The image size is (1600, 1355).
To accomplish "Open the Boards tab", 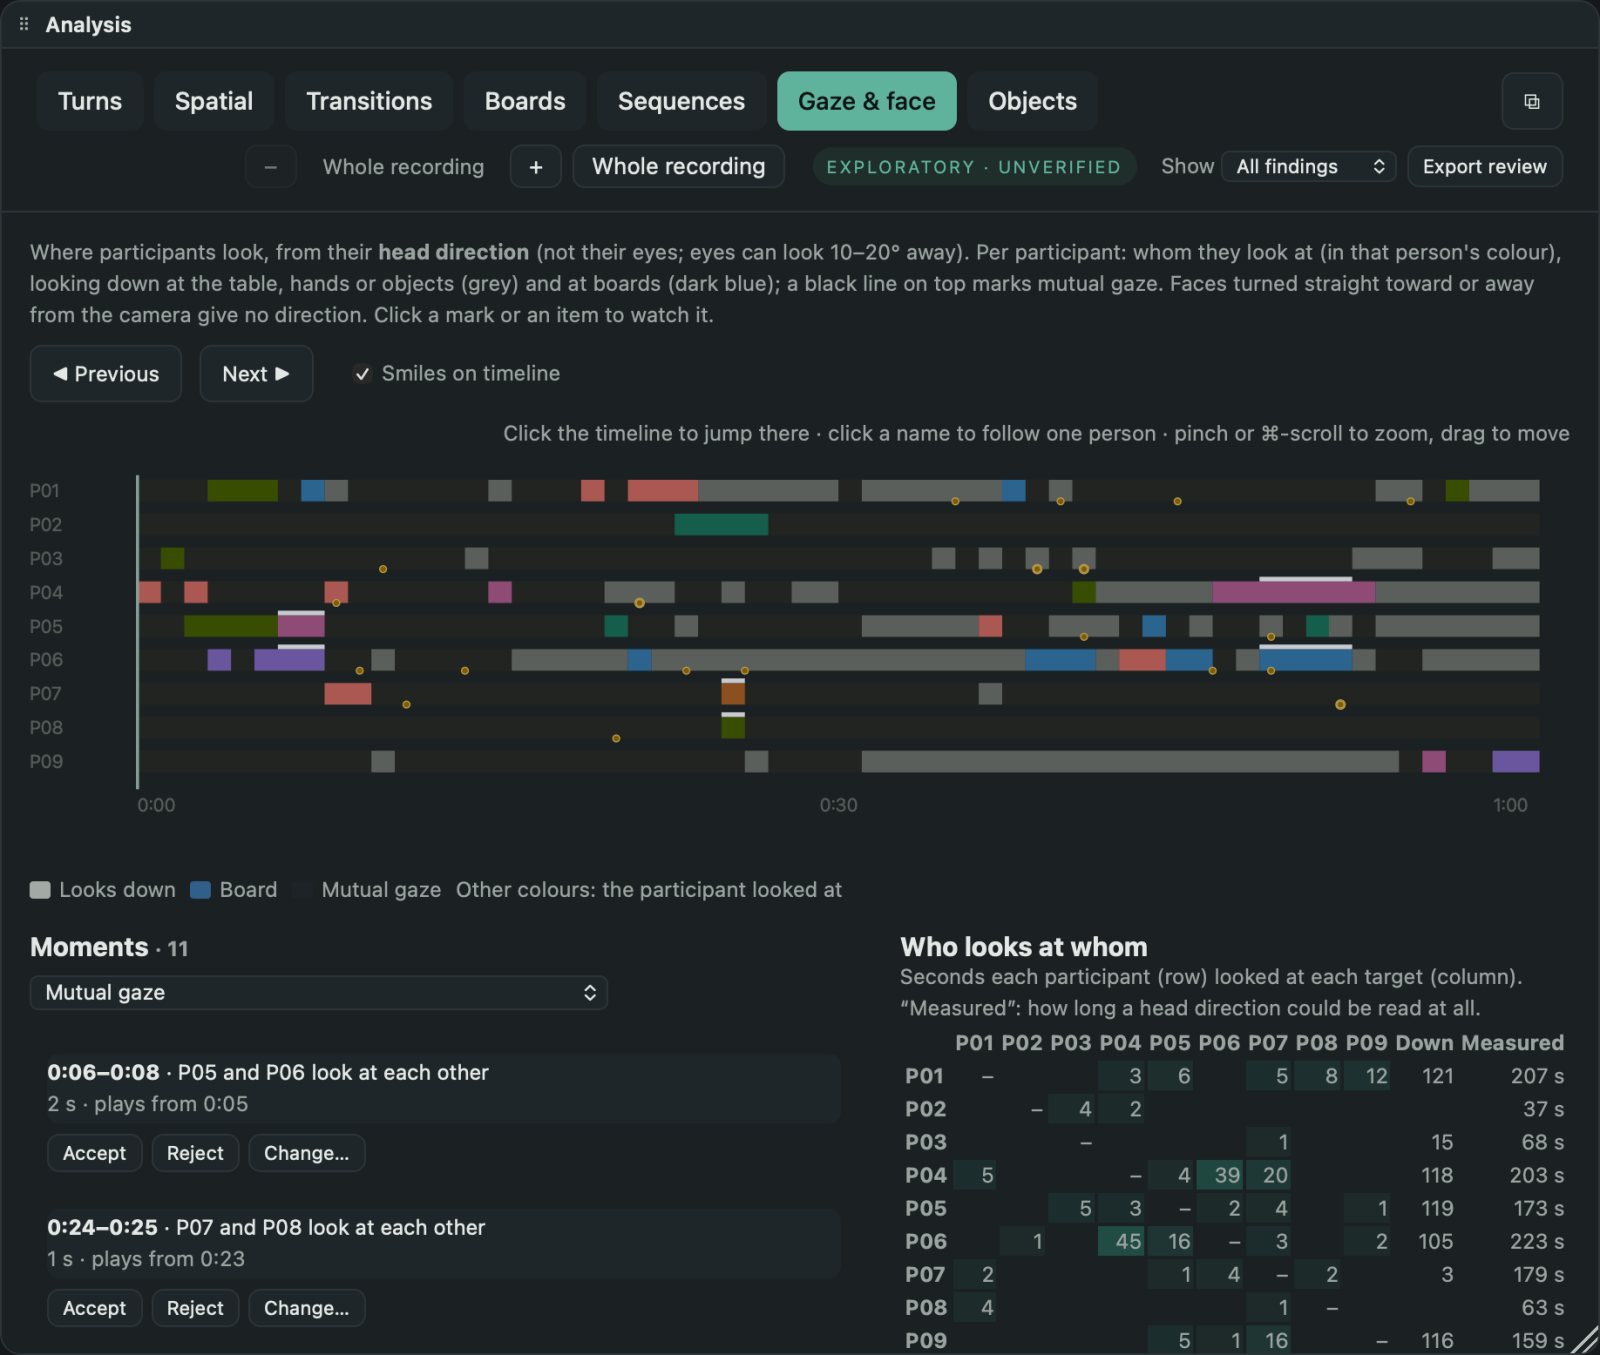I will pos(525,101).
